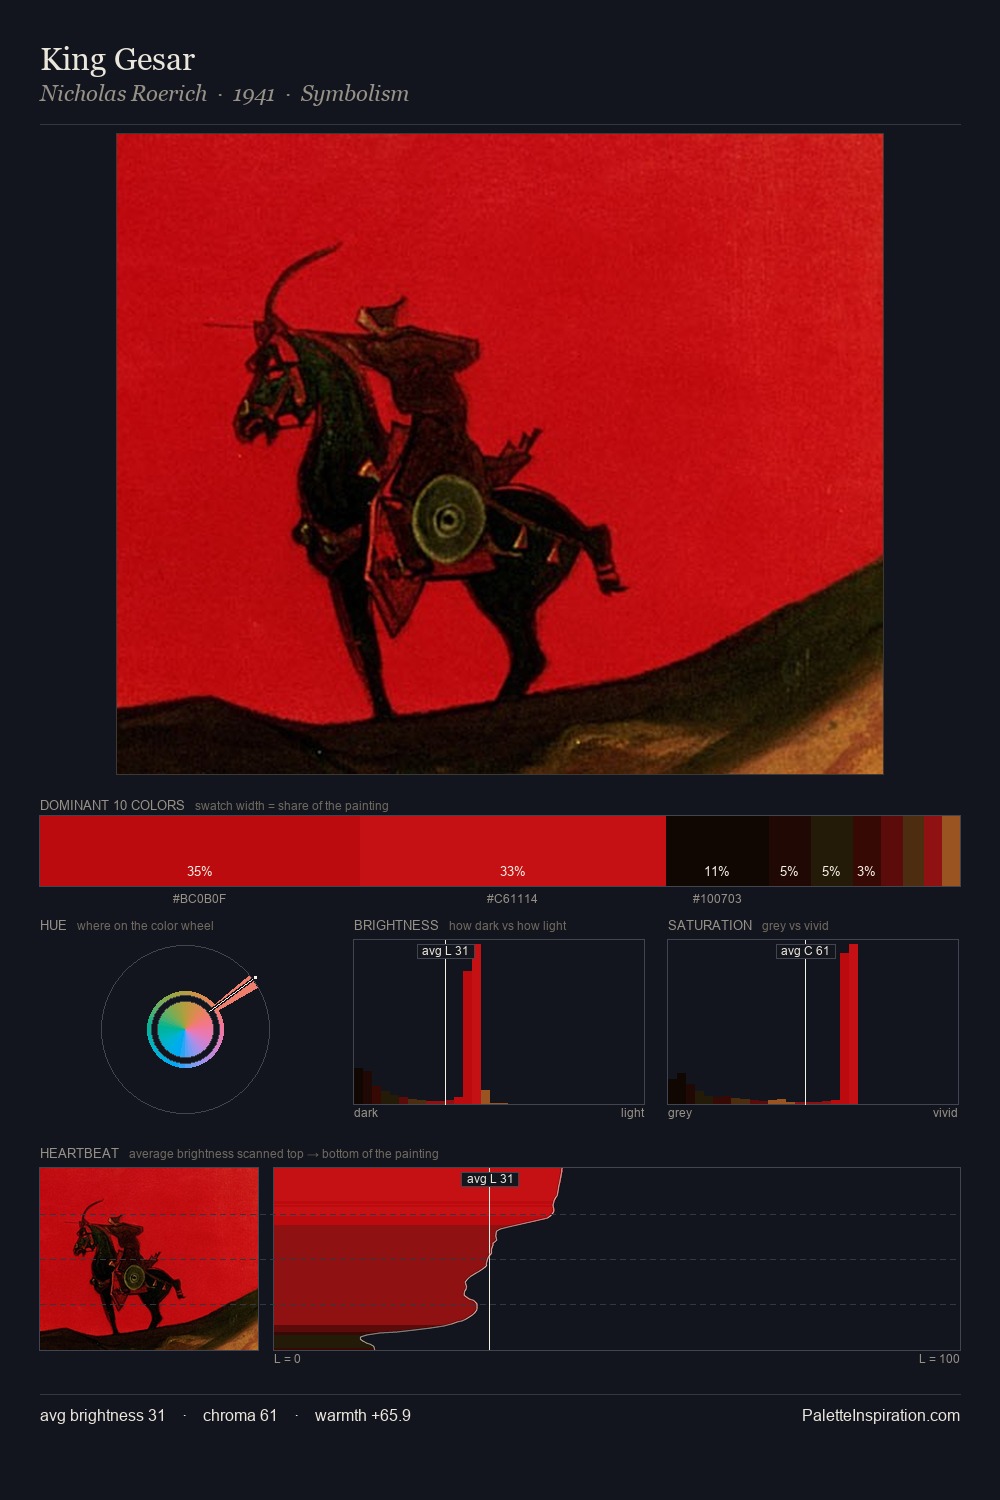1000x1500 pixels.
Task: Click footer stat 'warmth +65.9'
Action: (363, 1415)
